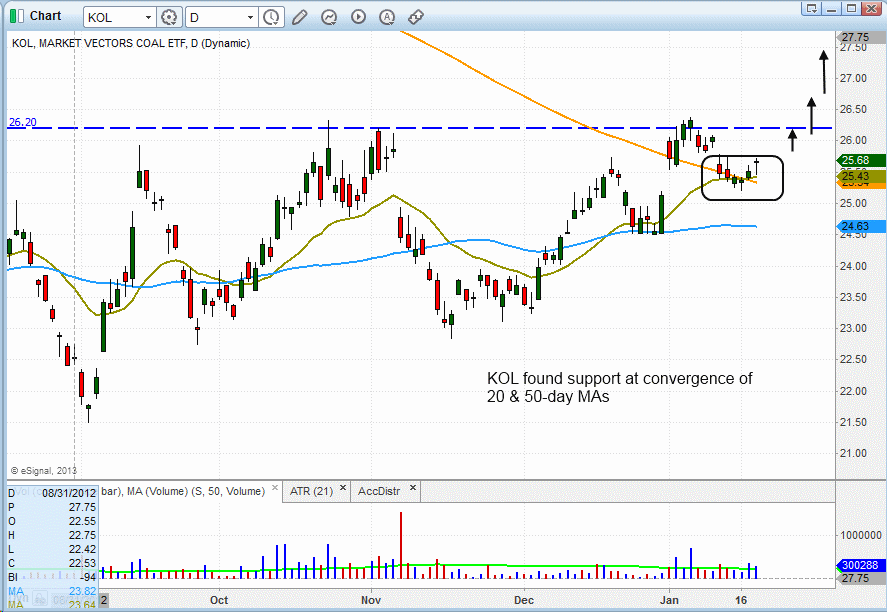Viewport: 887px width, 612px height.
Task: Switch to the ATR (21) tab
Action: [311, 491]
